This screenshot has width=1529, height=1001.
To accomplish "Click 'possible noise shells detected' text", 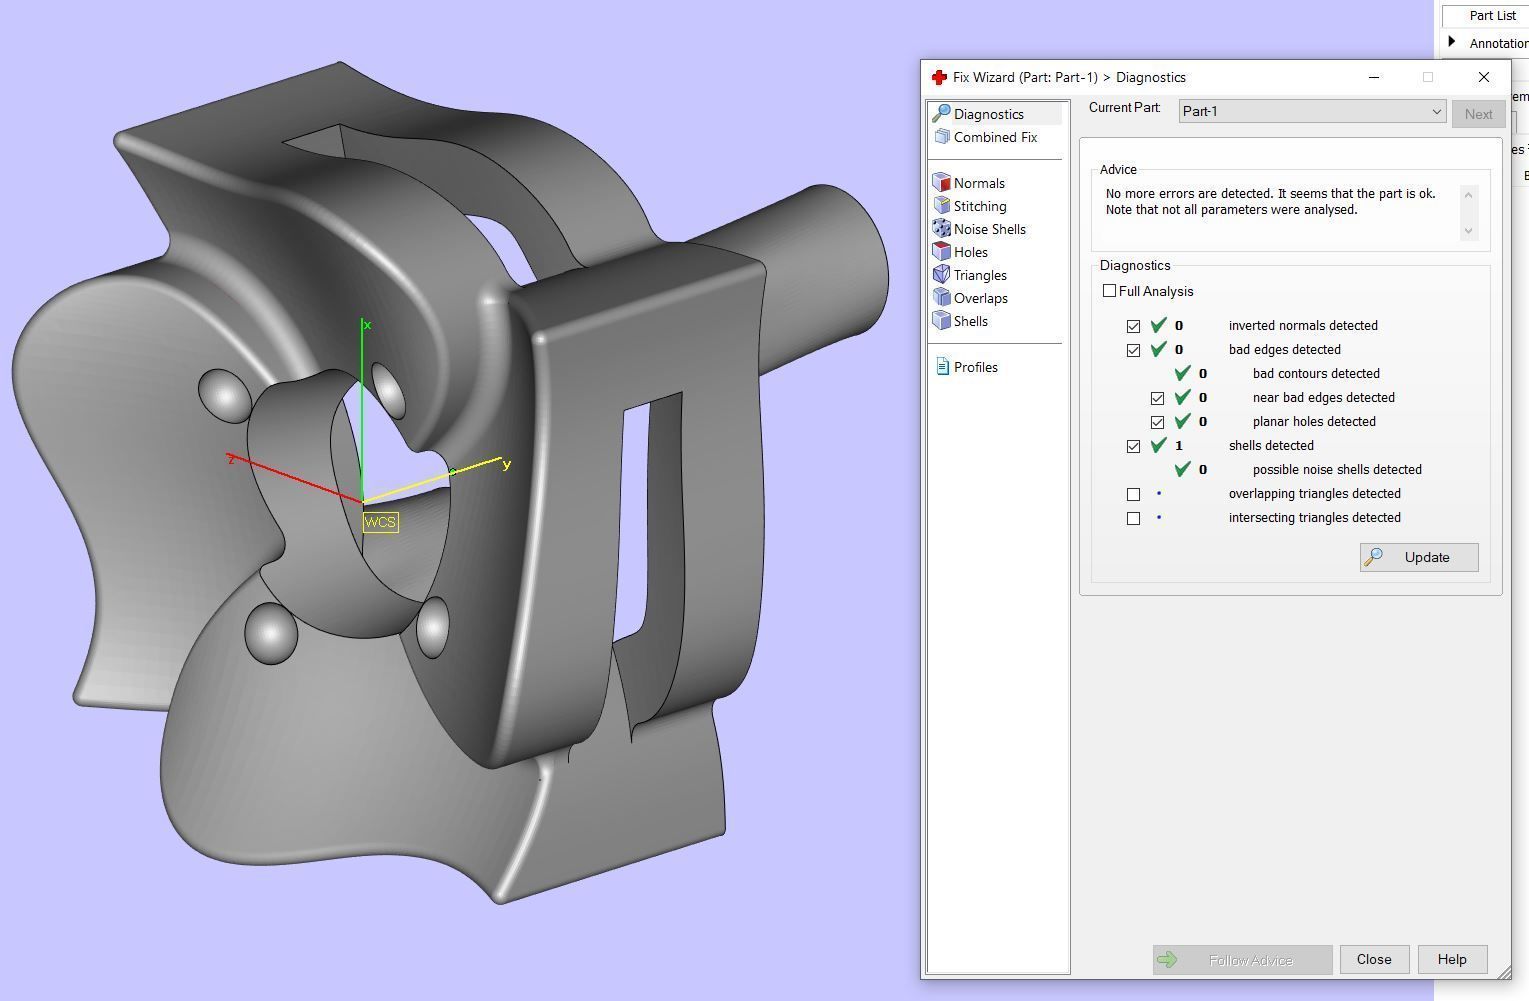I will pyautogui.click(x=1337, y=469).
